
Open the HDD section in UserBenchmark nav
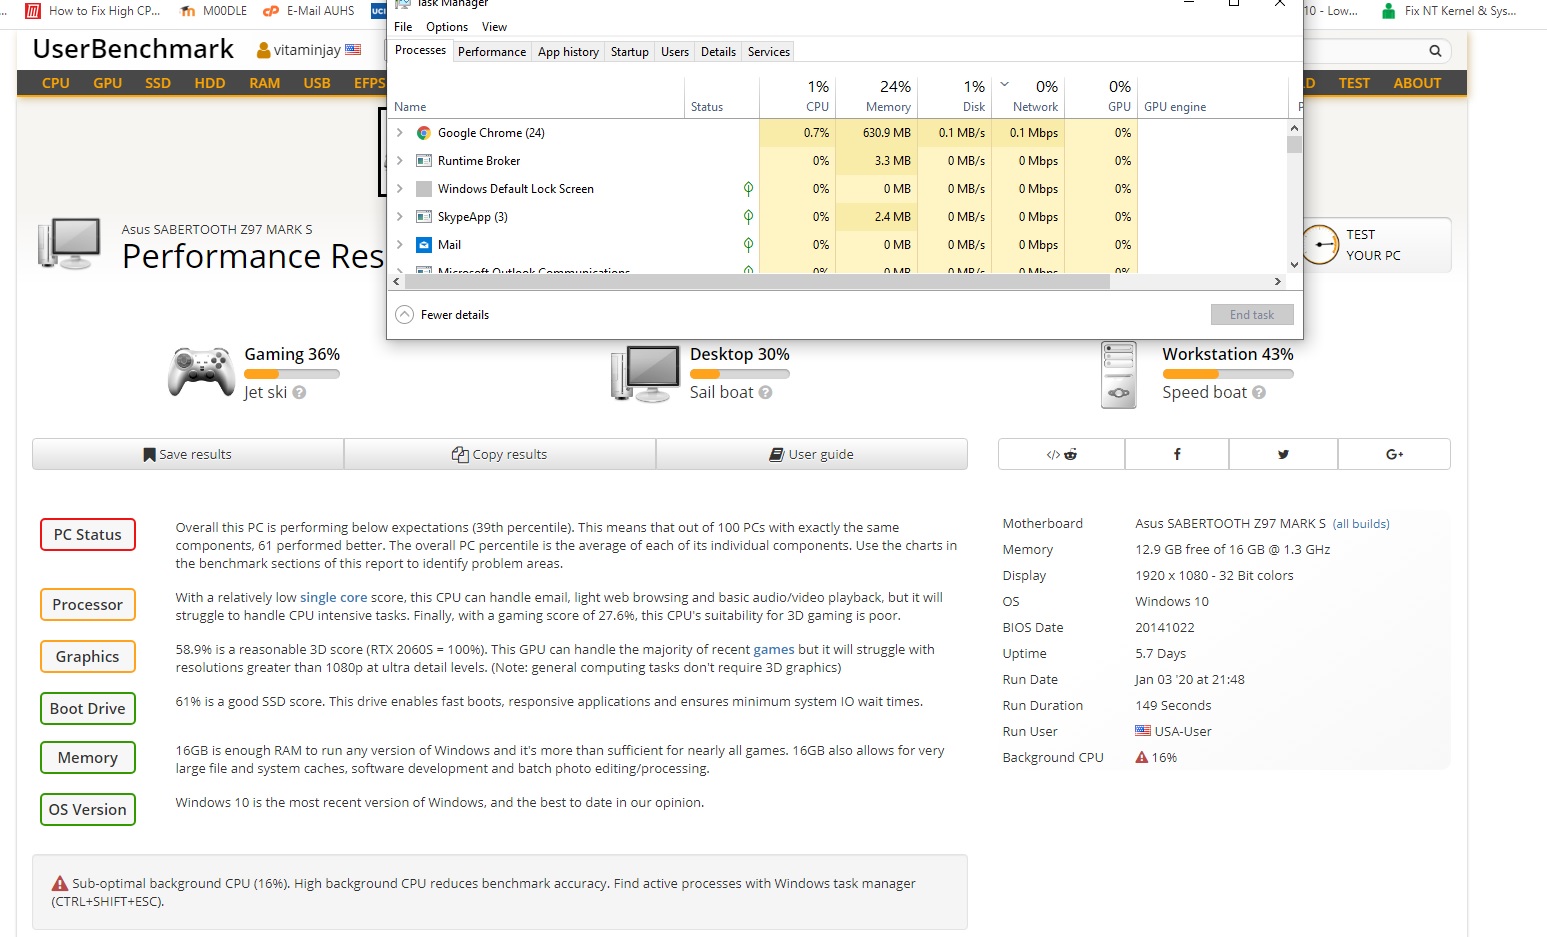point(210,83)
